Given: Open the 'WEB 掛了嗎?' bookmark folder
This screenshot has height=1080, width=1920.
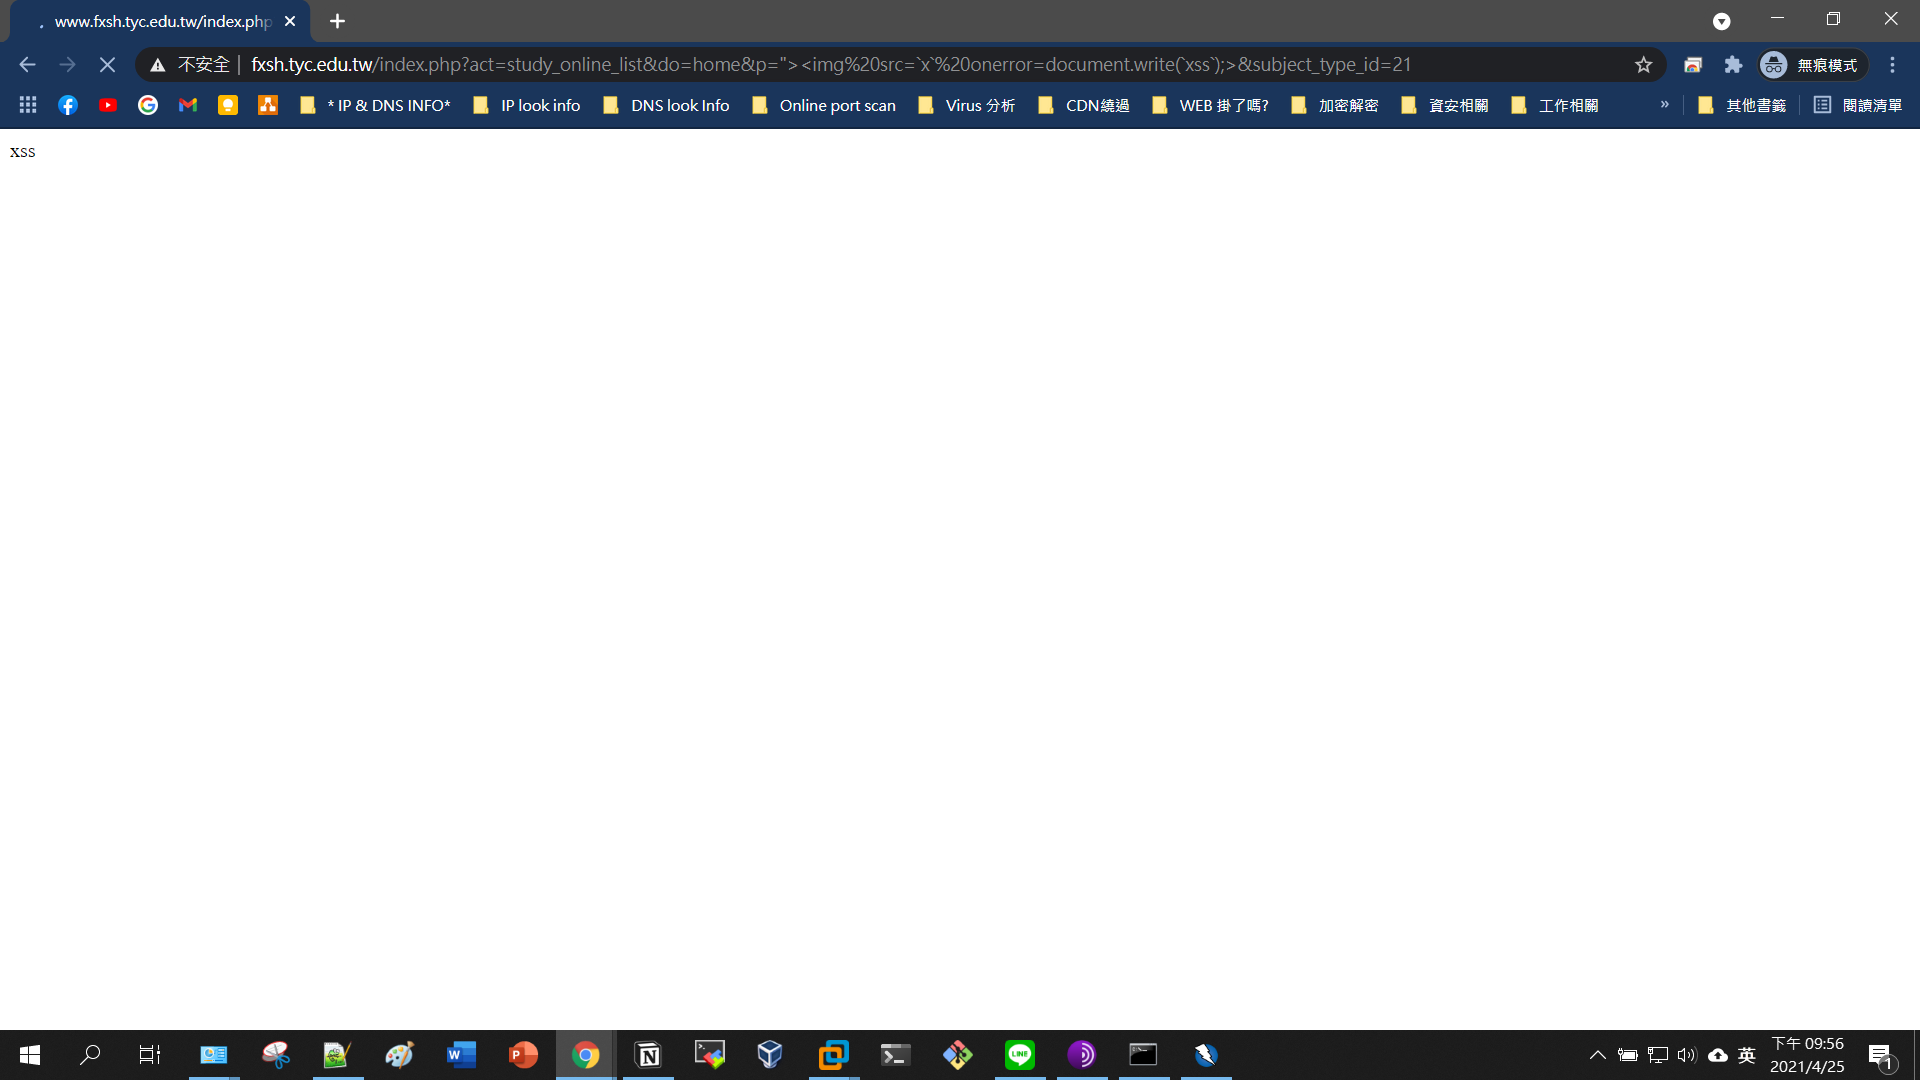Looking at the screenshot, I should 1211,105.
